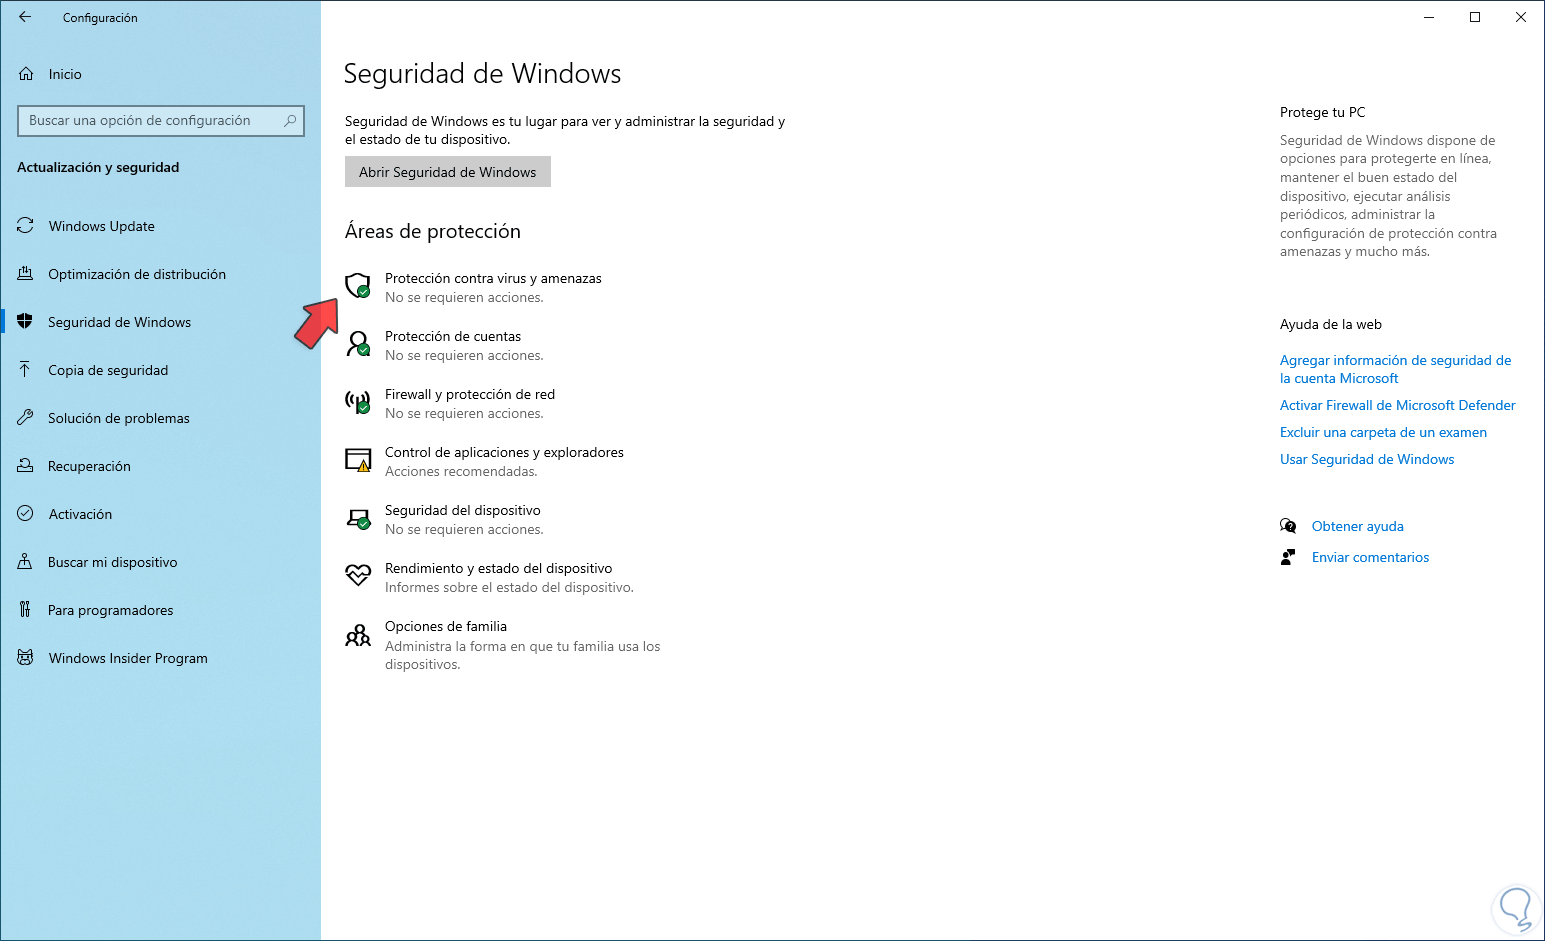1545x941 pixels.
Task: Navigate to Recuperación settings
Action: (x=89, y=466)
